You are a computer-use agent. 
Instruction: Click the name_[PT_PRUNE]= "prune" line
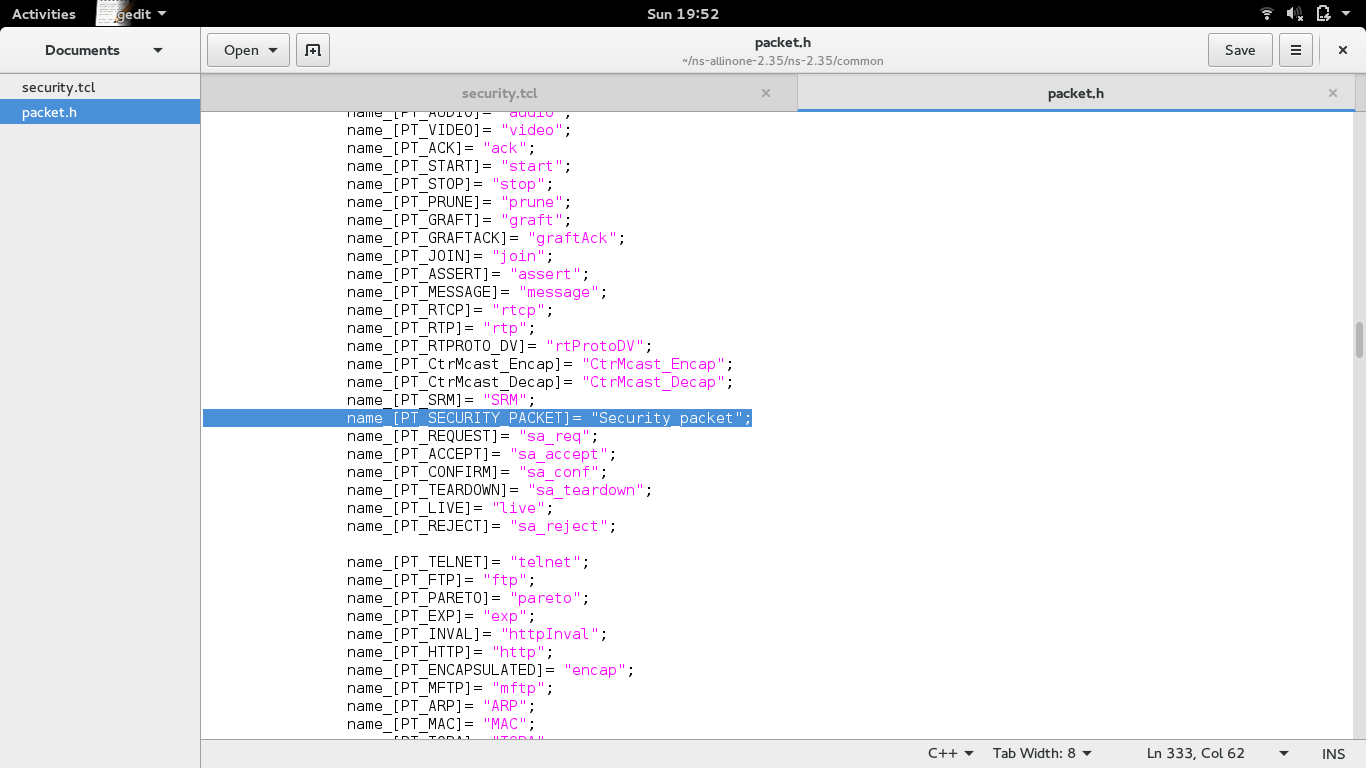459,202
